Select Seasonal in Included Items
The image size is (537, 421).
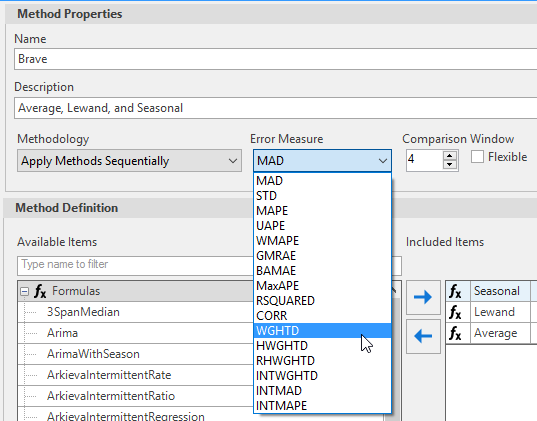[497, 291]
